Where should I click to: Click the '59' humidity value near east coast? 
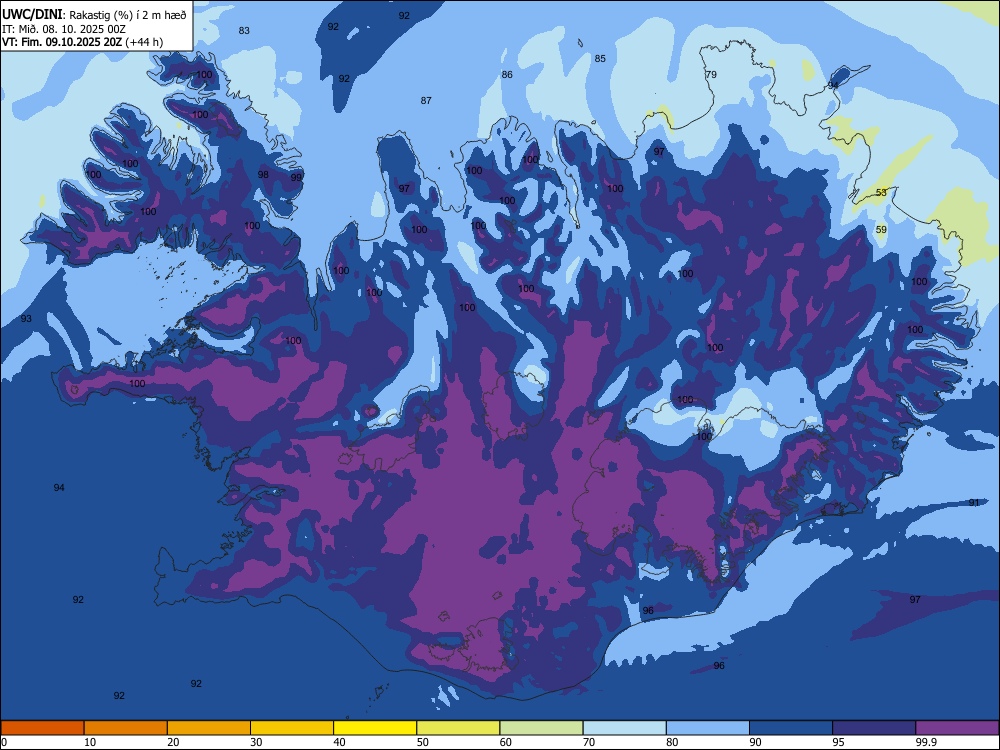pyautogui.click(x=881, y=230)
